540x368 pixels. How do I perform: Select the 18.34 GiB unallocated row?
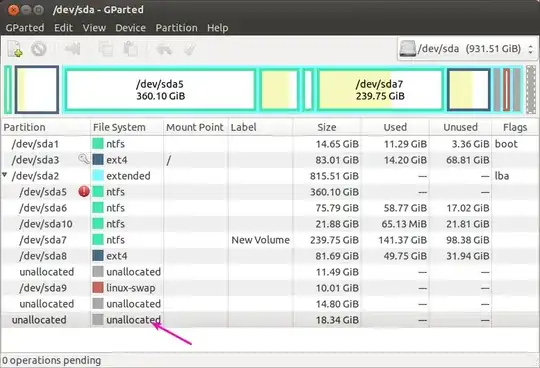(270, 320)
